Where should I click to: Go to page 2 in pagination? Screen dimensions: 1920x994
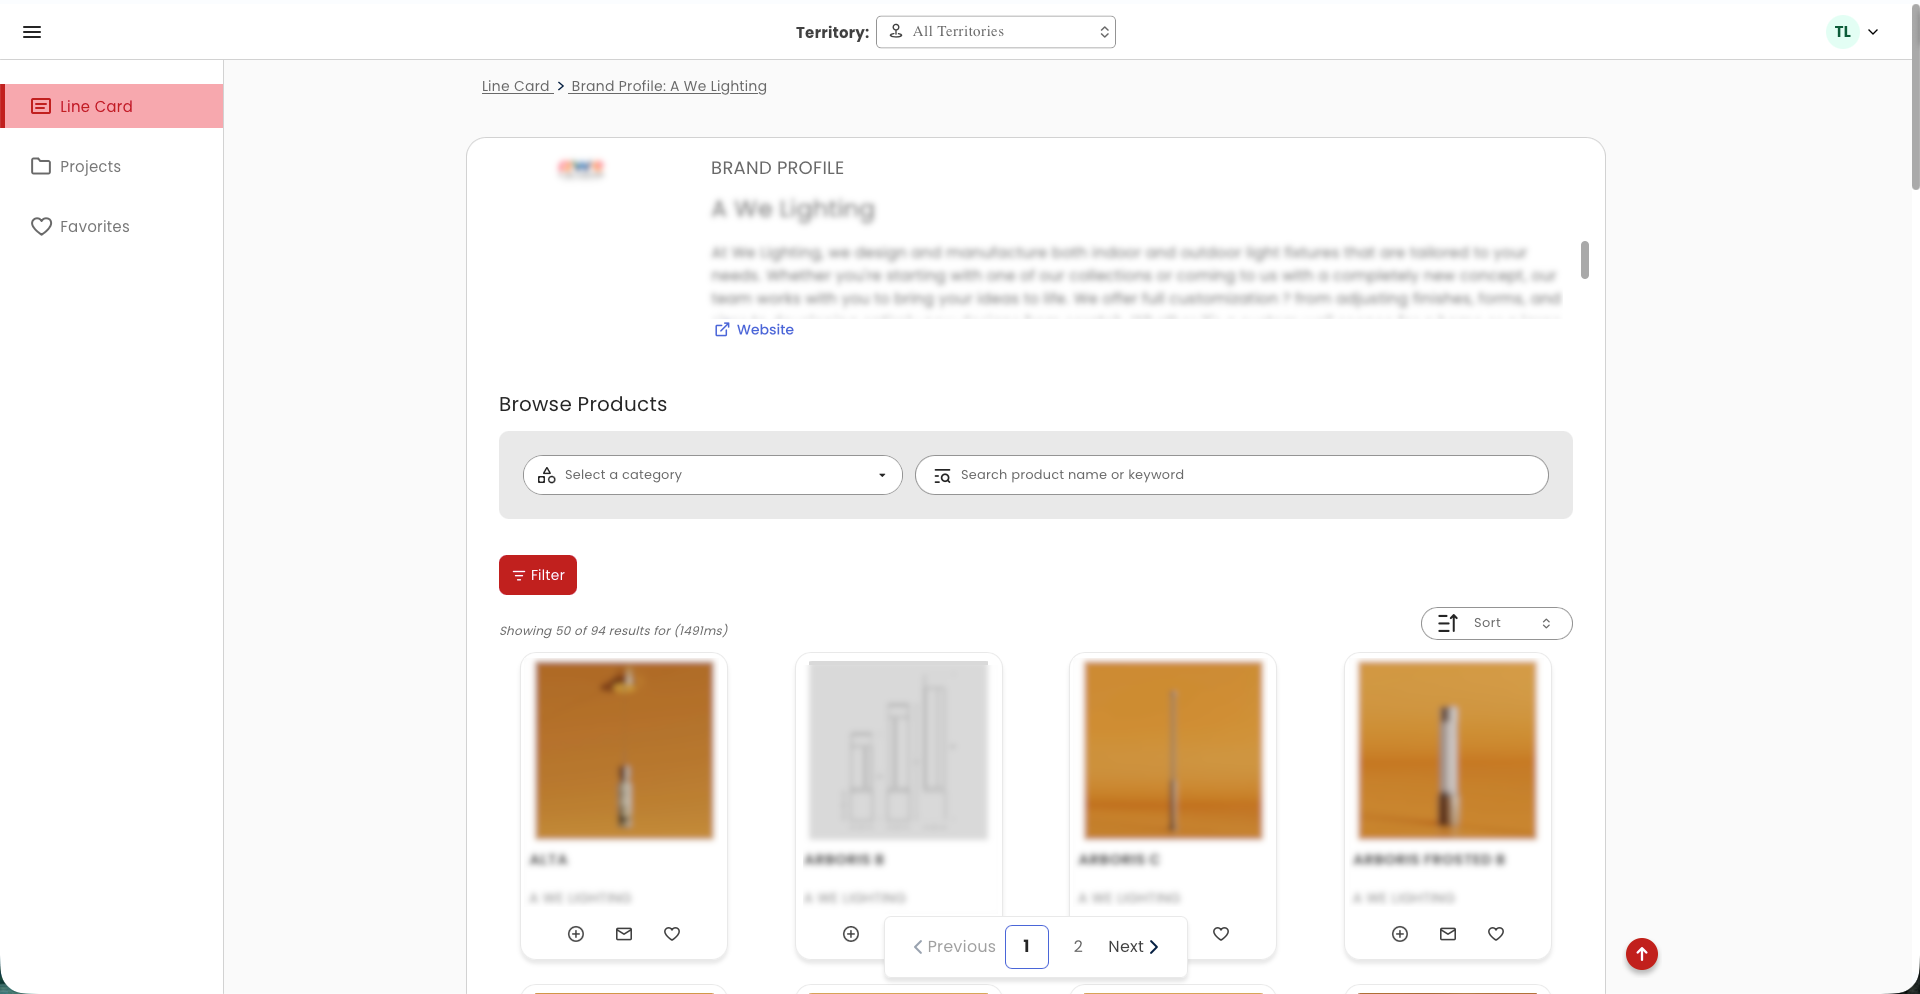(1078, 947)
